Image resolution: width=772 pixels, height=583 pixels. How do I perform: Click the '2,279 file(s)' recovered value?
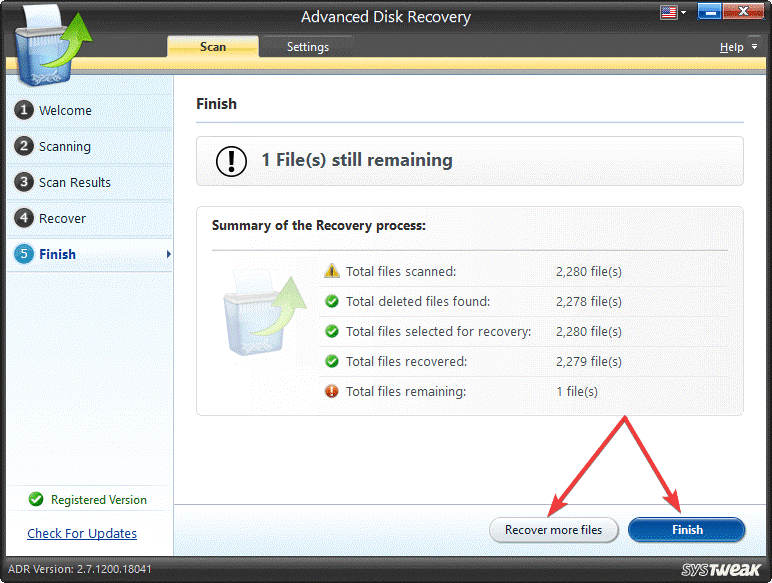(x=589, y=361)
